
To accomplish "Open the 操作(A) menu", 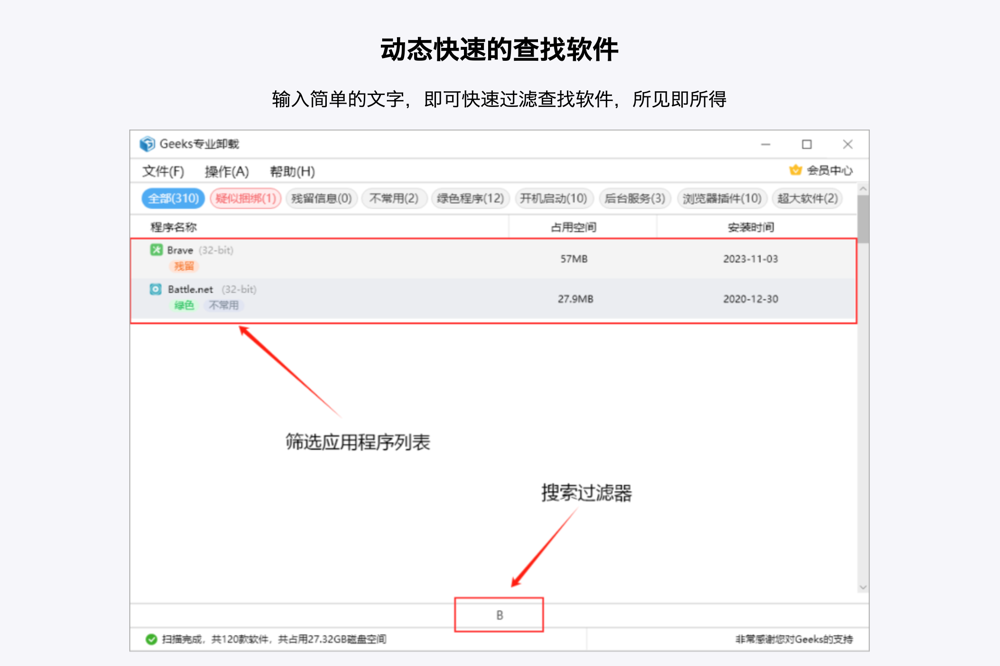I will point(228,171).
